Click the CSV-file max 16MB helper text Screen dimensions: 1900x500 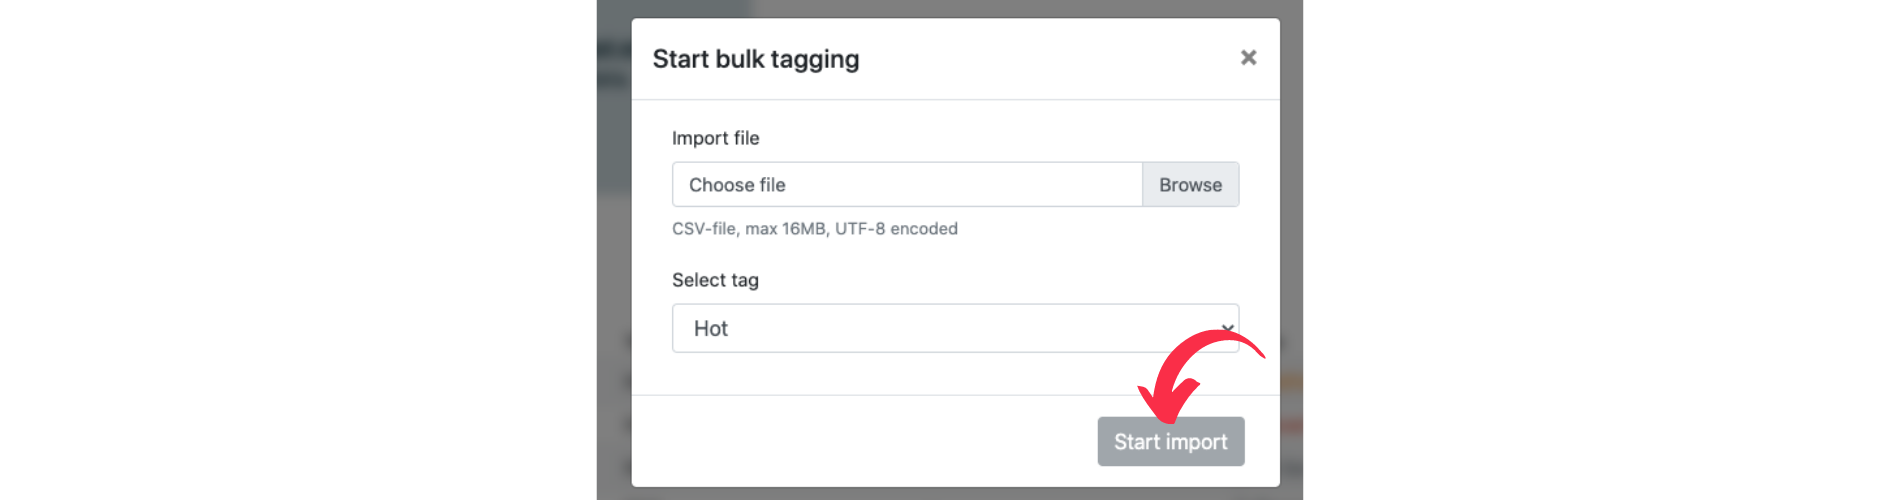tap(815, 229)
